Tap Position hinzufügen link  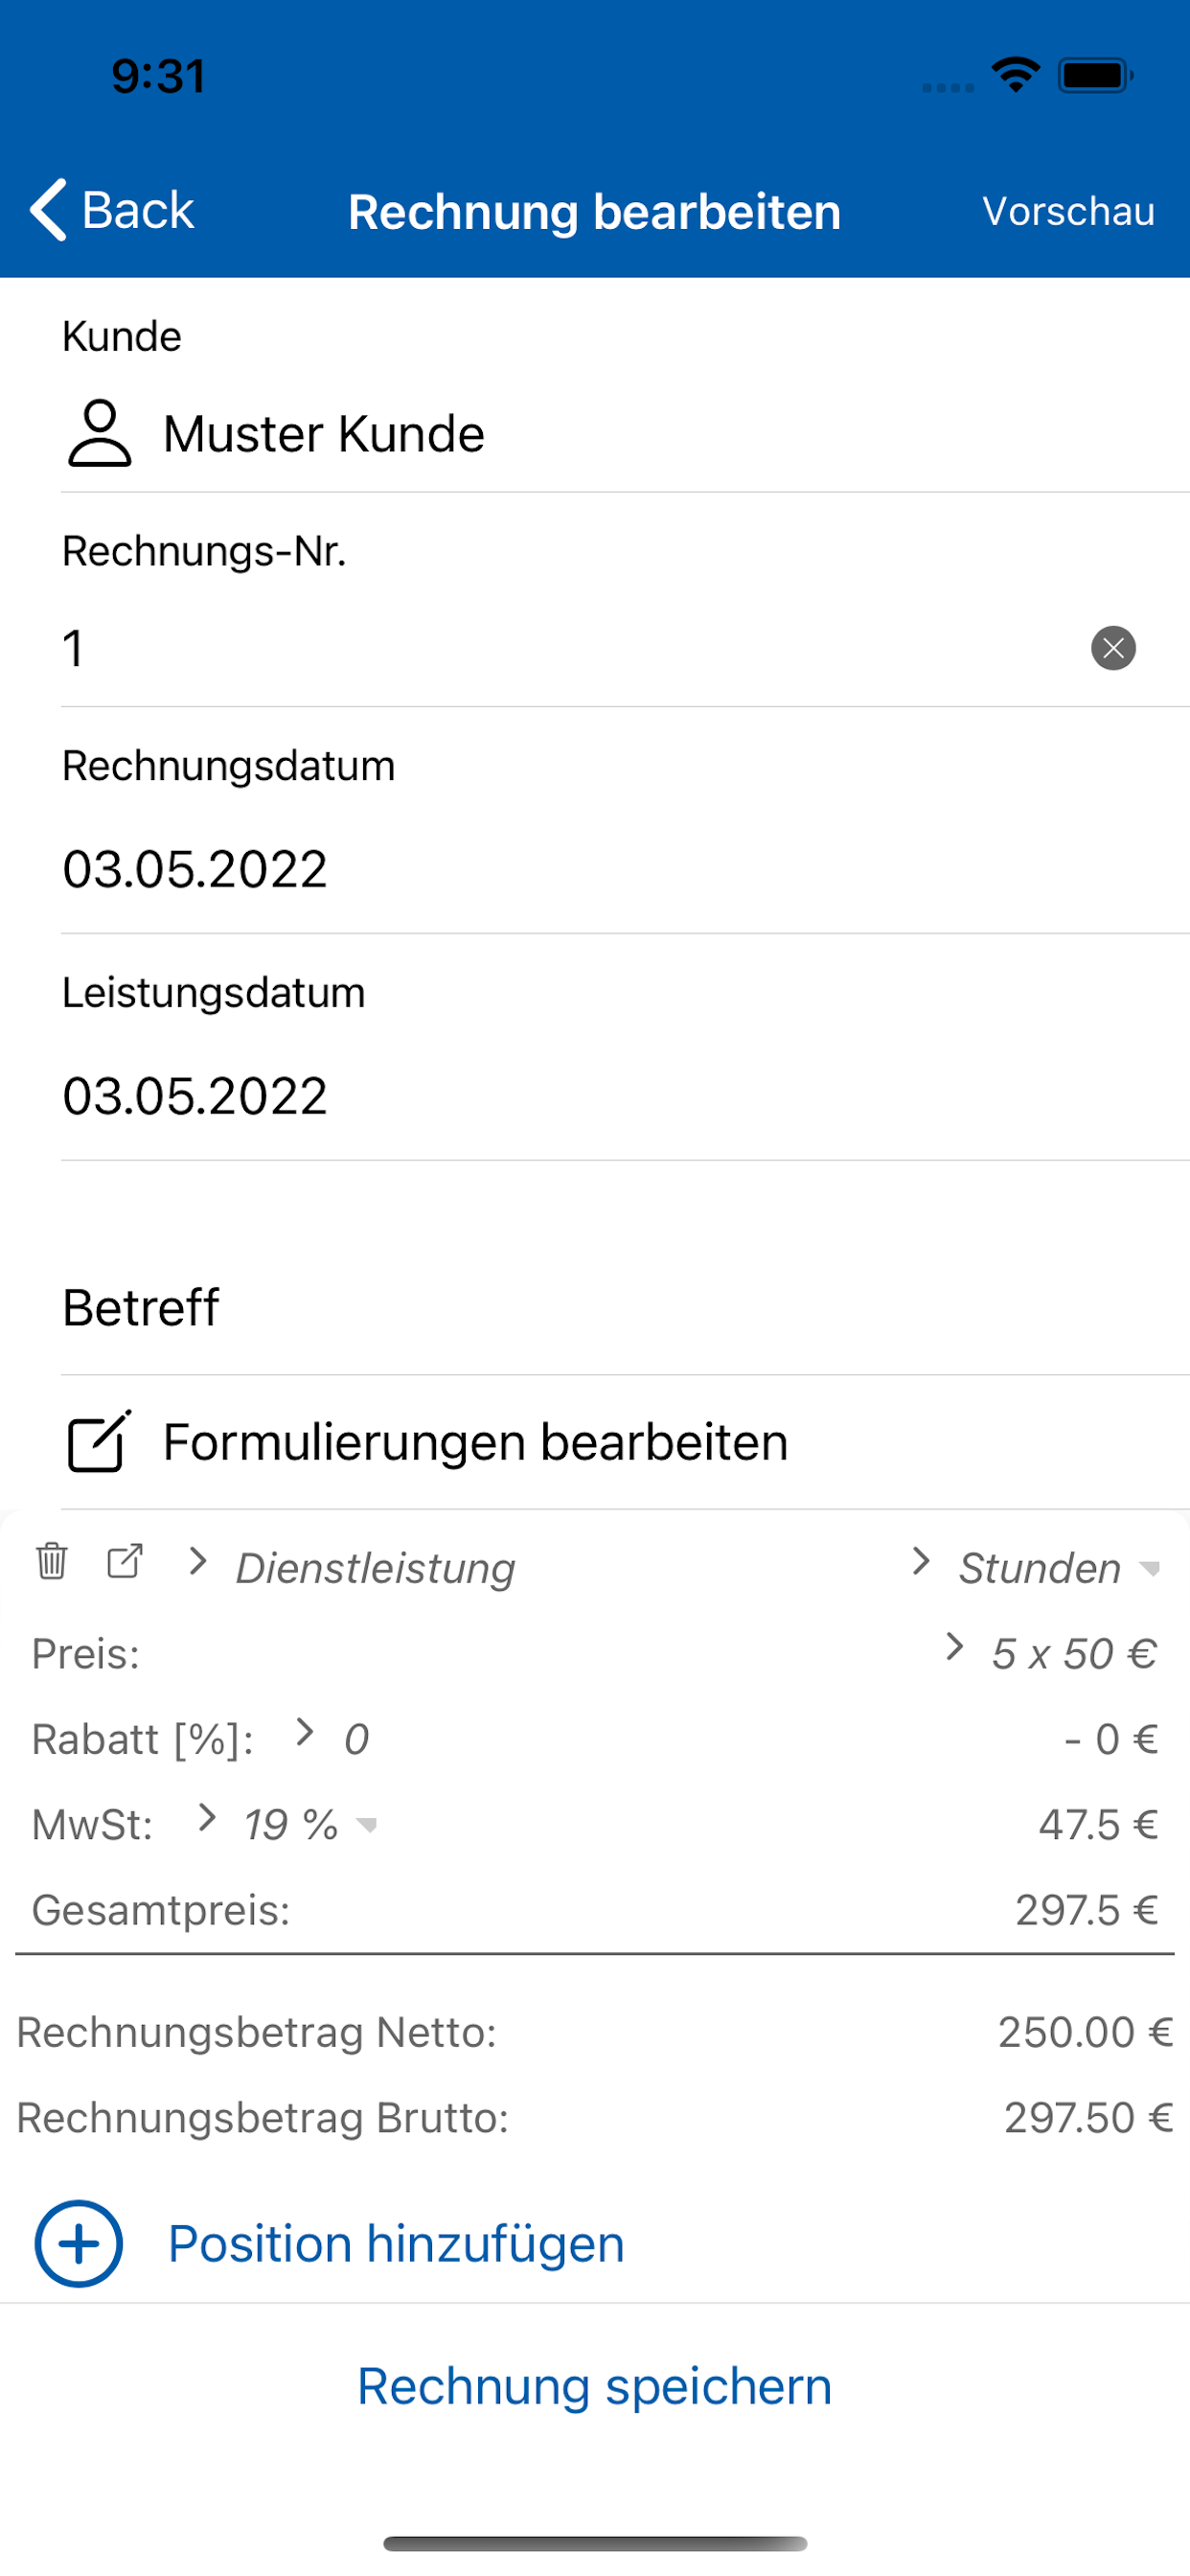point(396,2244)
